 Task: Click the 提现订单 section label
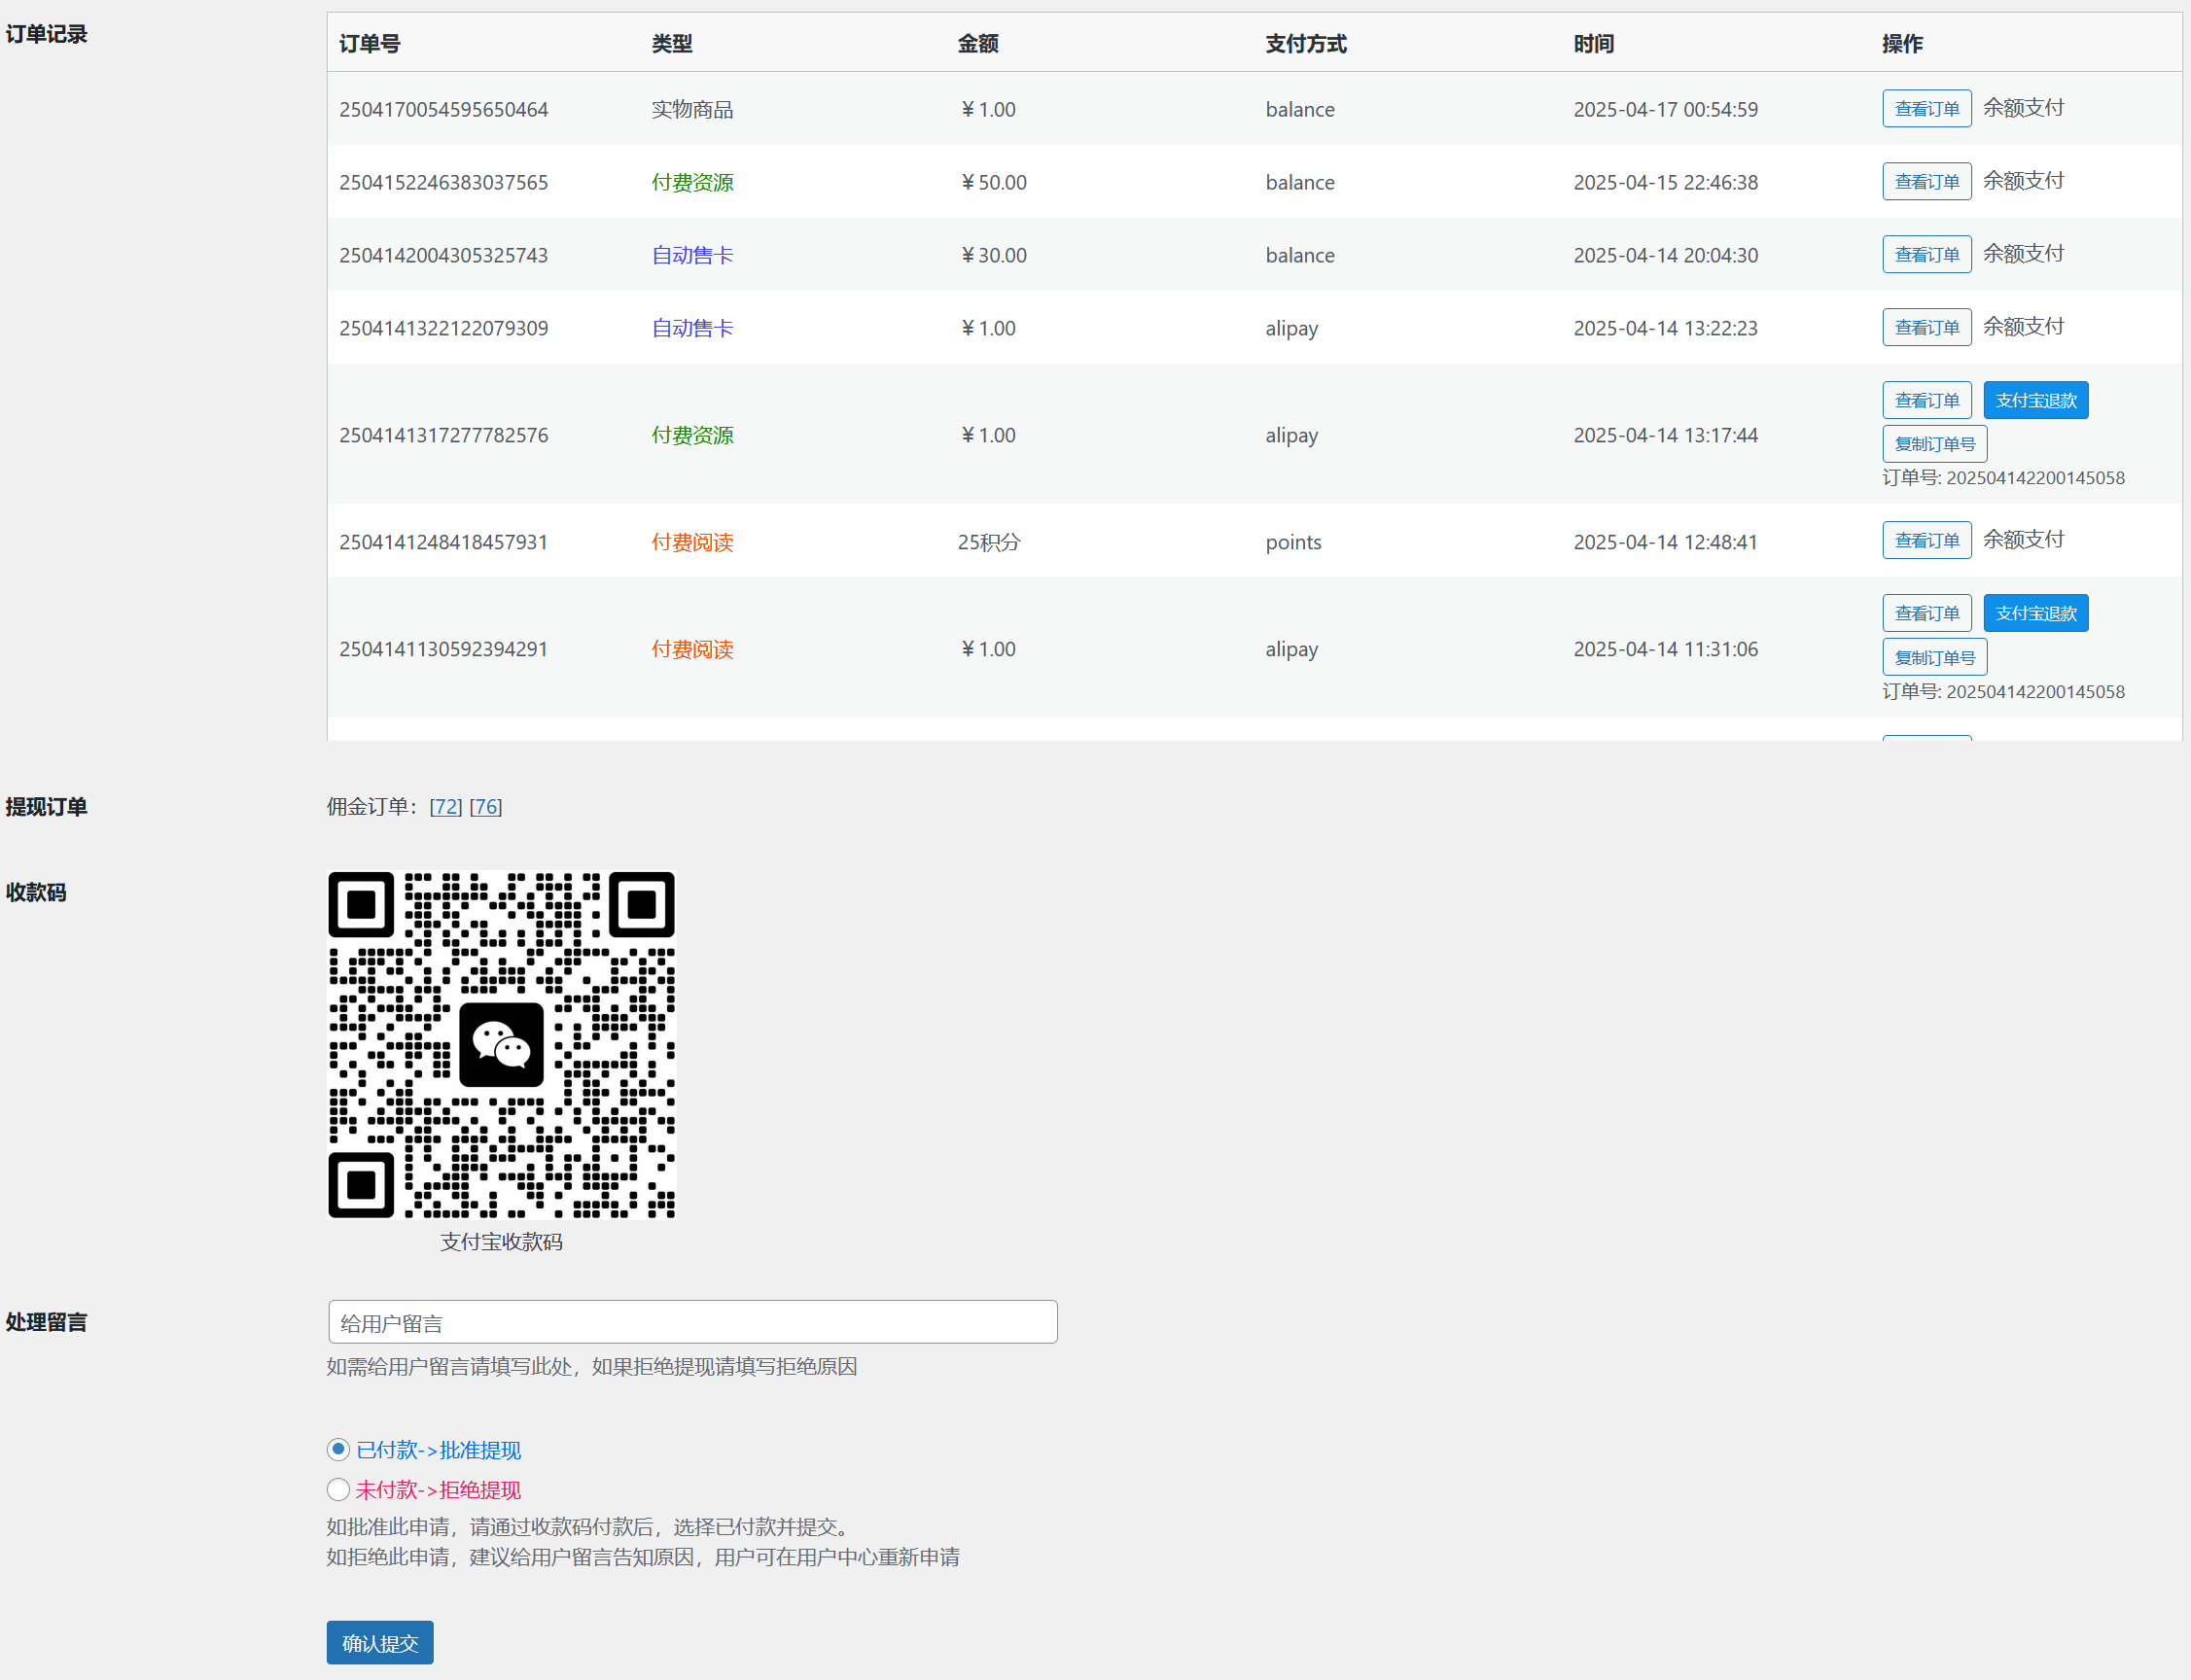coord(46,806)
